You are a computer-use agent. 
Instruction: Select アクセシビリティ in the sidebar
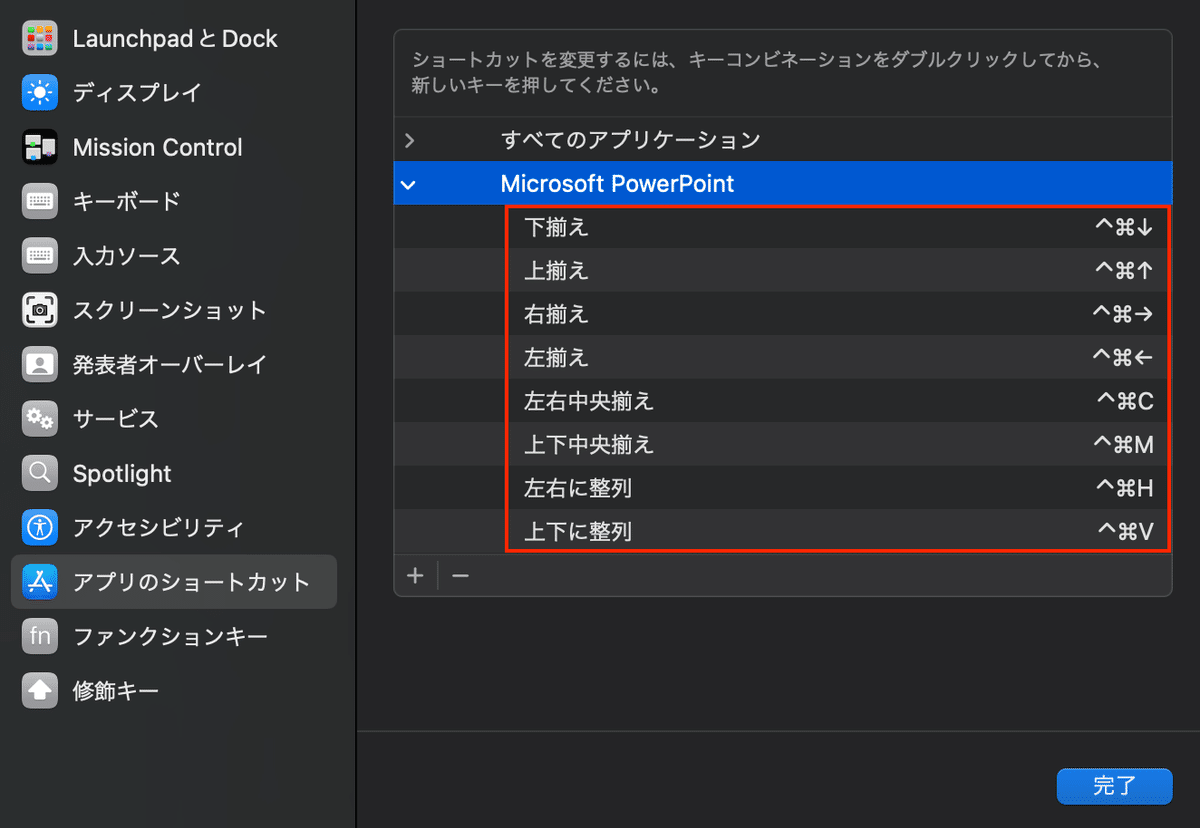pos(174,528)
